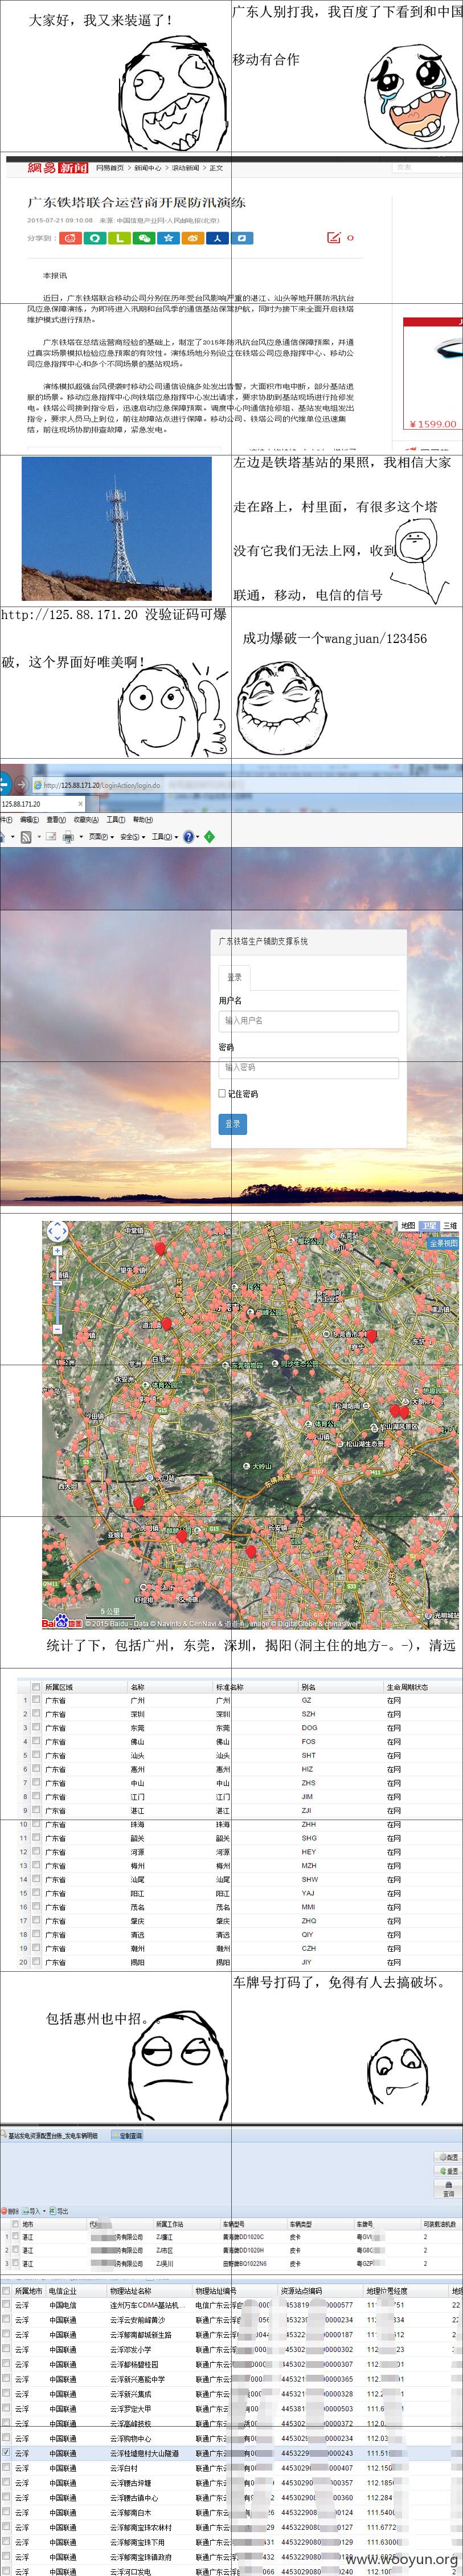Open the 页面(P) dropdown in browser toolbar
This screenshot has width=463, height=2576.
[x=101, y=837]
